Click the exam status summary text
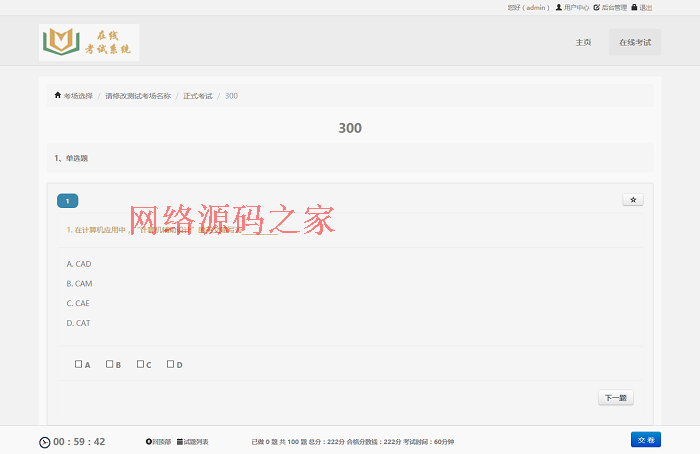 point(353,442)
